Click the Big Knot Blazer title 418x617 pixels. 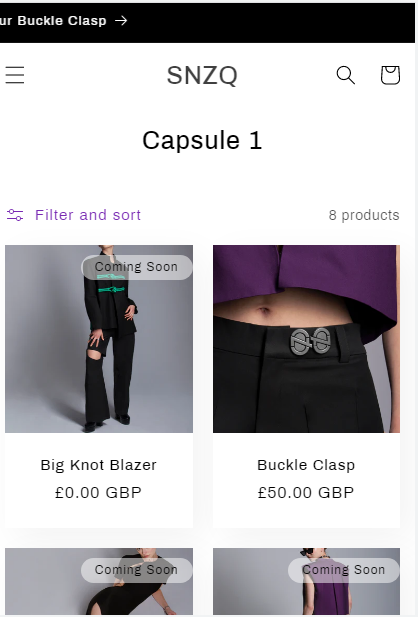99,465
